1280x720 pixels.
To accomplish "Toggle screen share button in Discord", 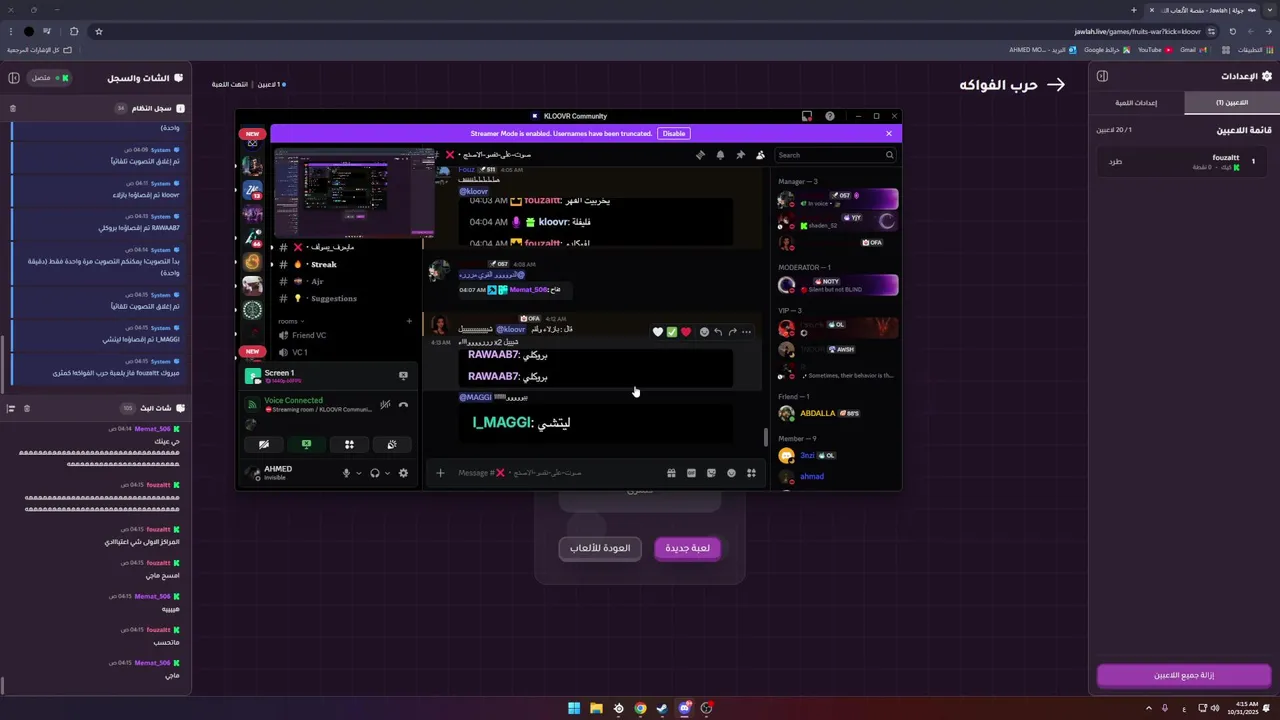I will 306,444.
